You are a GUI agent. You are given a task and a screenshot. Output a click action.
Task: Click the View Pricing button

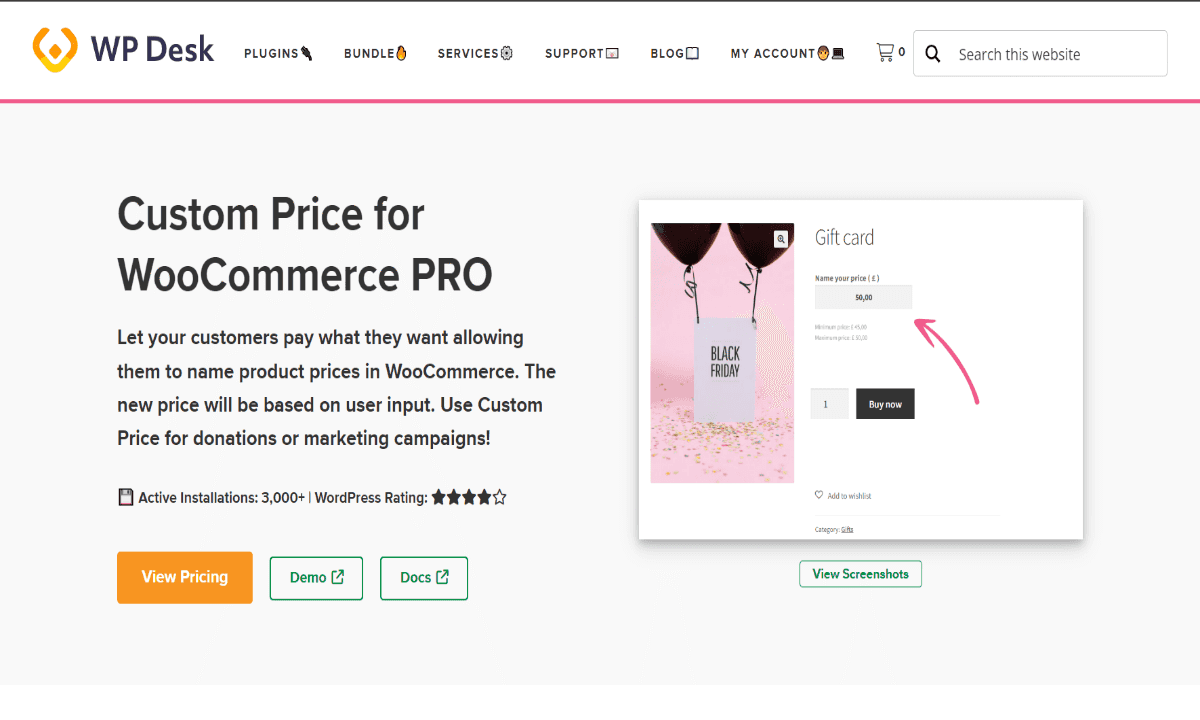(x=185, y=577)
